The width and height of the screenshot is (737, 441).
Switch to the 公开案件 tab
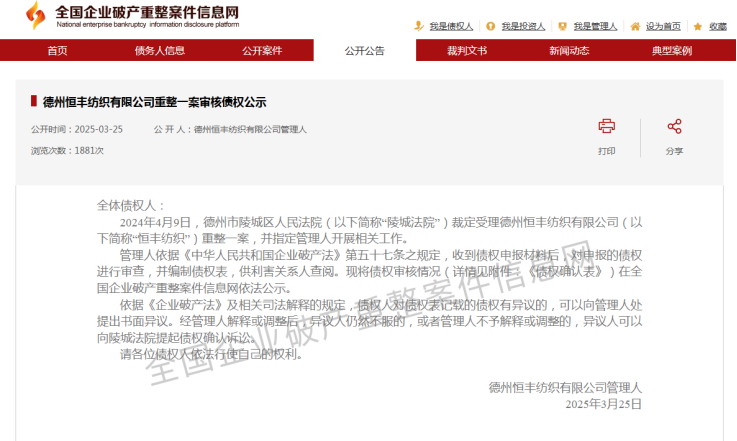point(262,50)
